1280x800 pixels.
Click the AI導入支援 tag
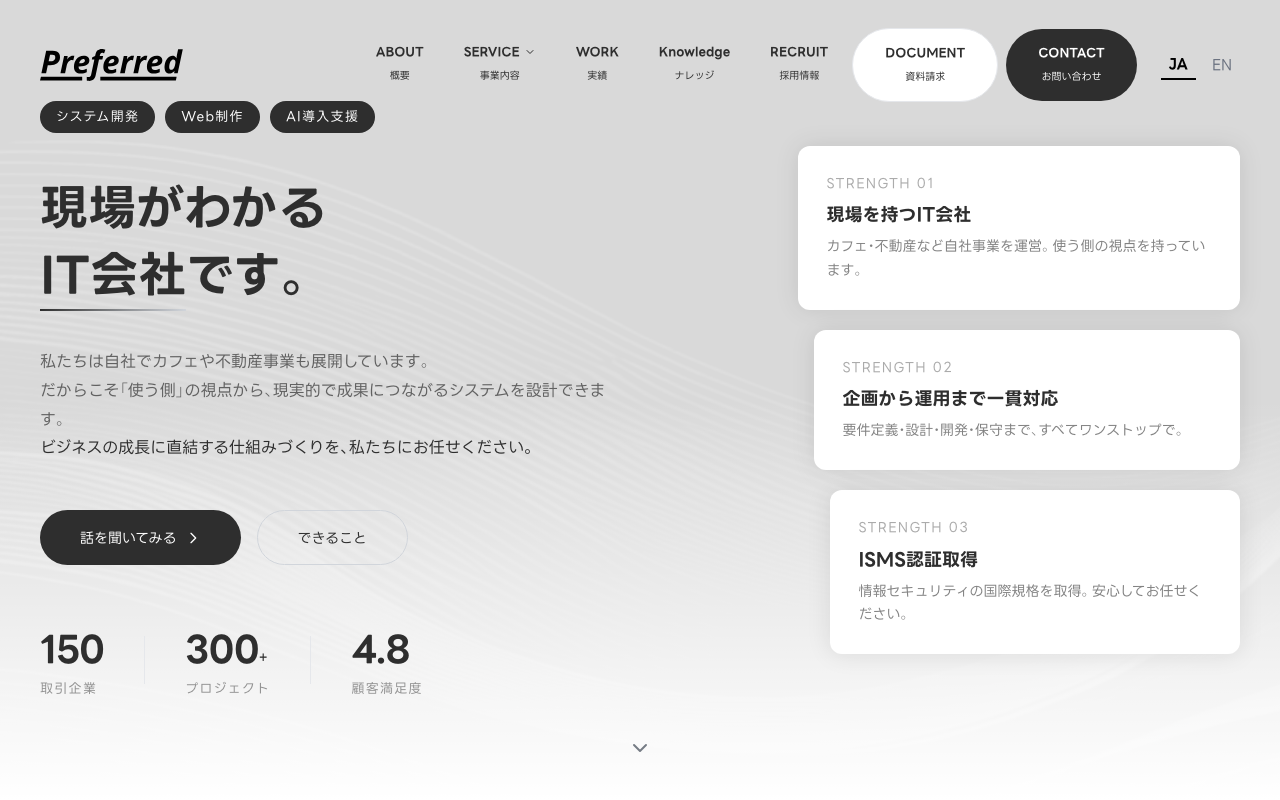pyautogui.click(x=322, y=117)
